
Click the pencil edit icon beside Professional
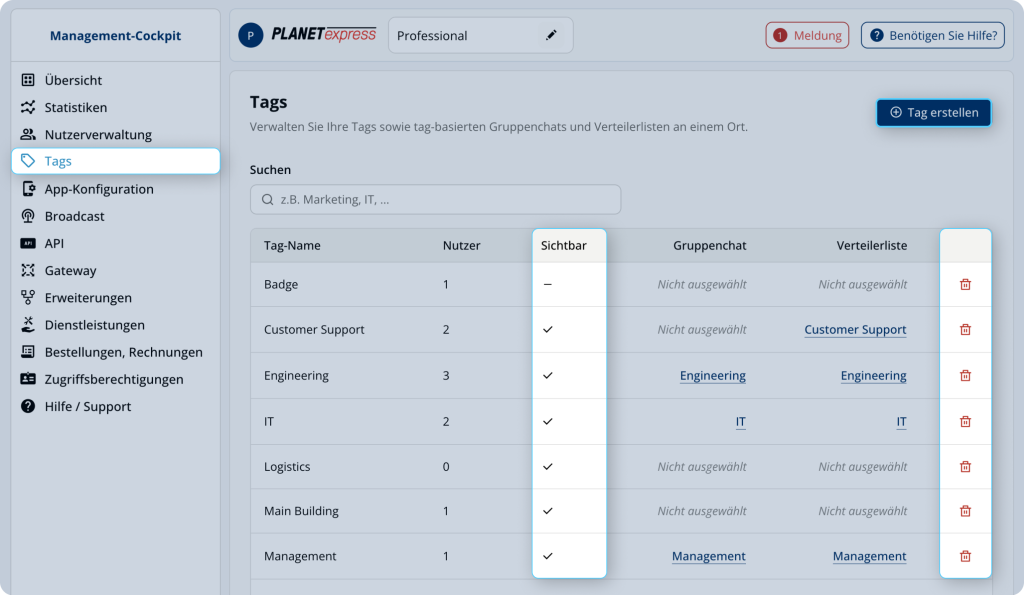(x=551, y=35)
